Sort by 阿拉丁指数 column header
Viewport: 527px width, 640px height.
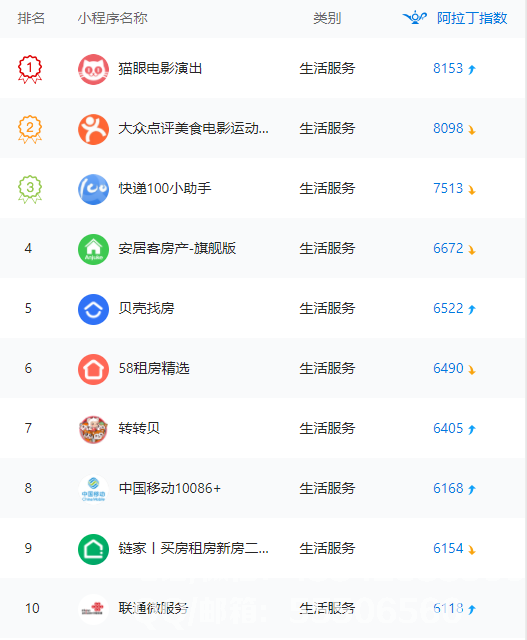tap(472, 18)
